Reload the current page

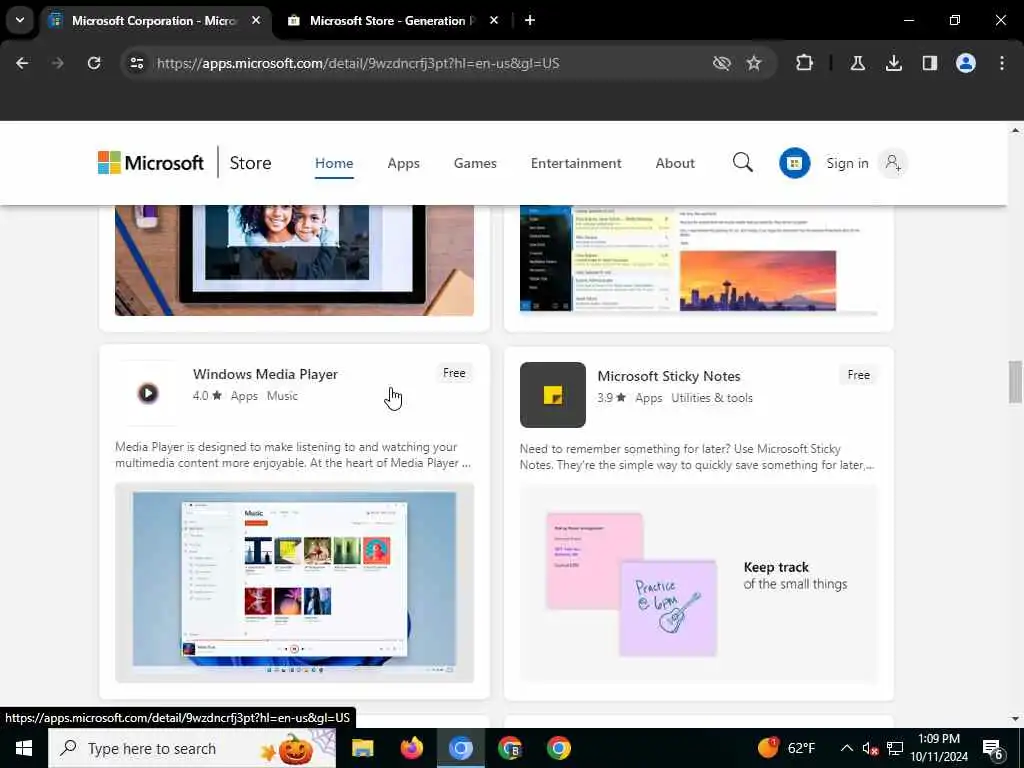pyautogui.click(x=94, y=63)
